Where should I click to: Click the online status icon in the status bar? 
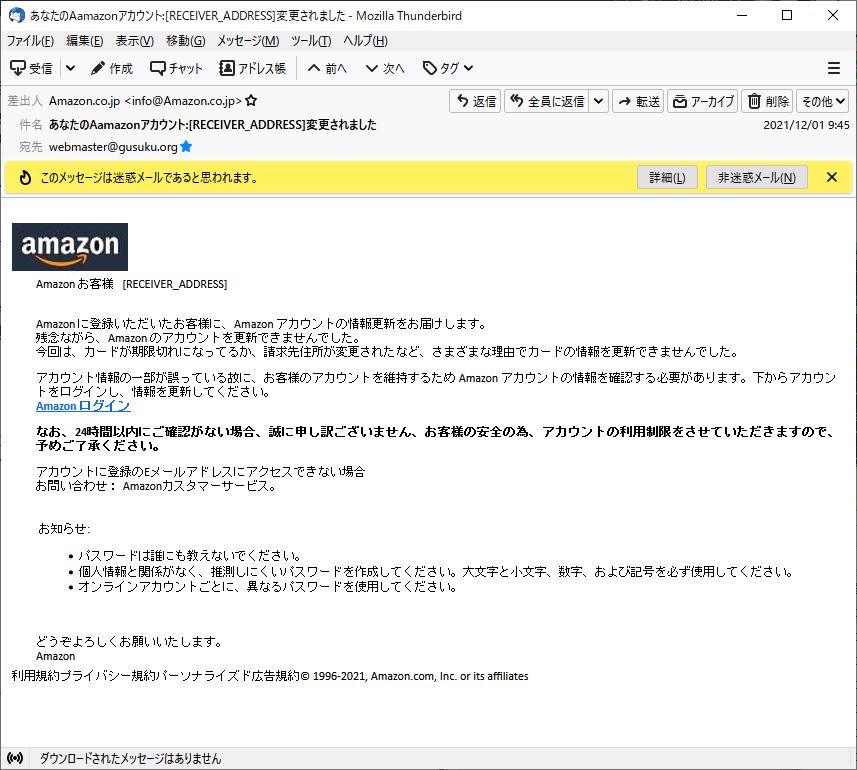(x=15, y=758)
